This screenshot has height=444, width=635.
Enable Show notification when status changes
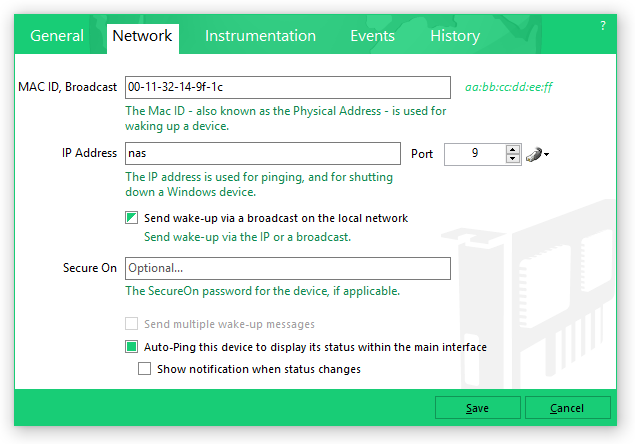[145, 369]
